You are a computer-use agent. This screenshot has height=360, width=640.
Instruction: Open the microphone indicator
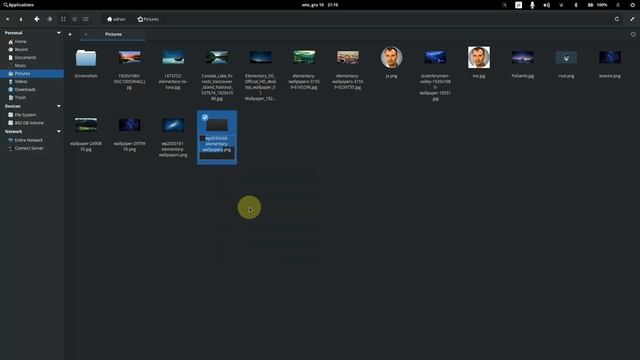tap(532, 5)
